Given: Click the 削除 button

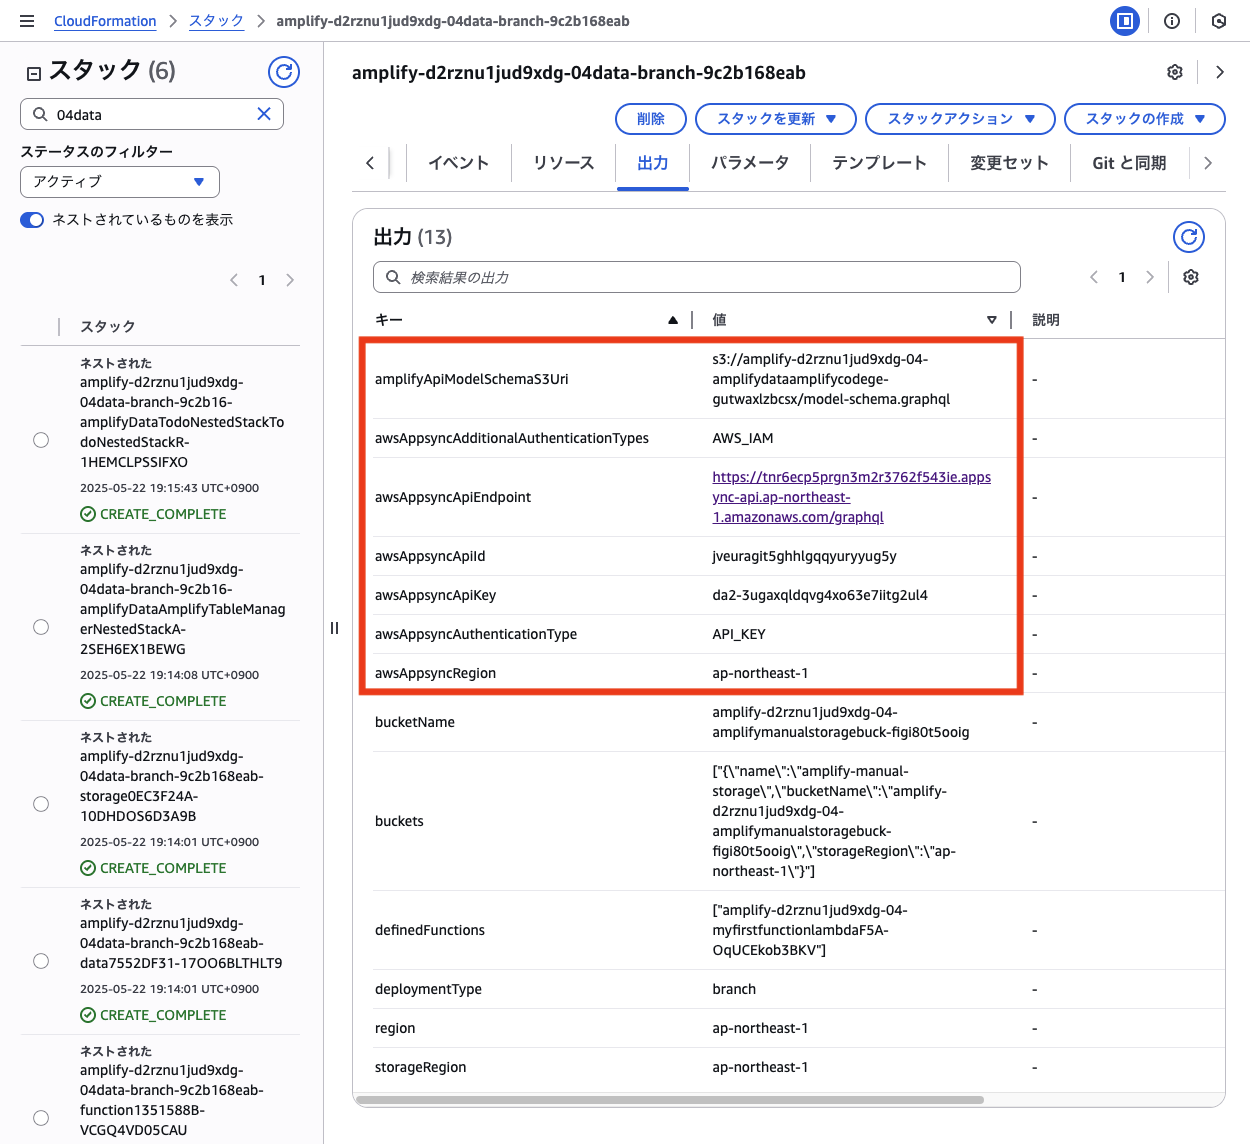Looking at the screenshot, I should 651,119.
